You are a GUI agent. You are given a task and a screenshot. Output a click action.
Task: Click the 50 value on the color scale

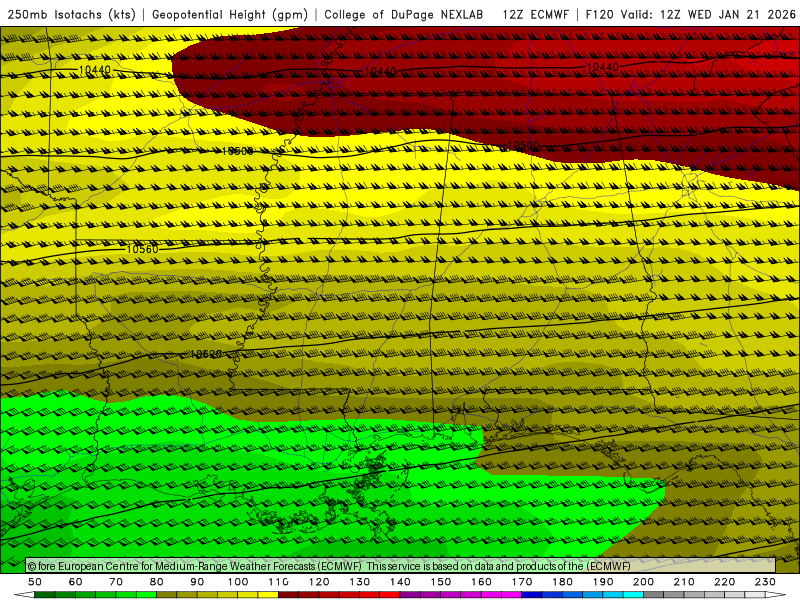[35, 582]
